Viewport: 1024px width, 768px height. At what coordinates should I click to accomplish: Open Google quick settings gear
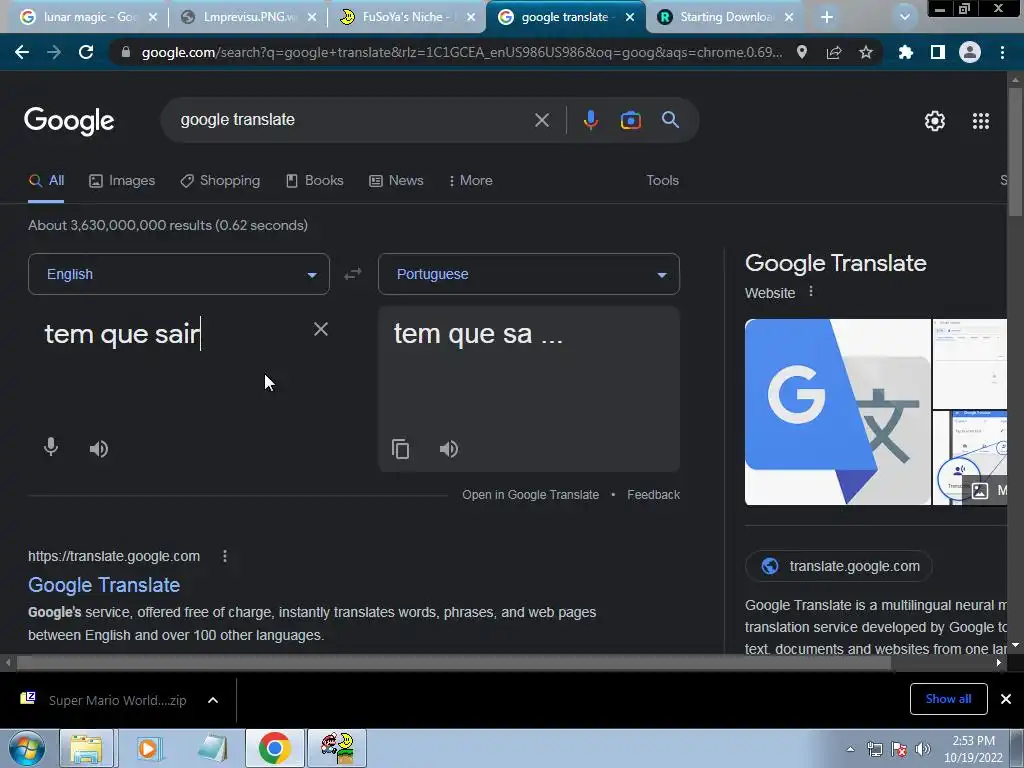click(x=935, y=121)
